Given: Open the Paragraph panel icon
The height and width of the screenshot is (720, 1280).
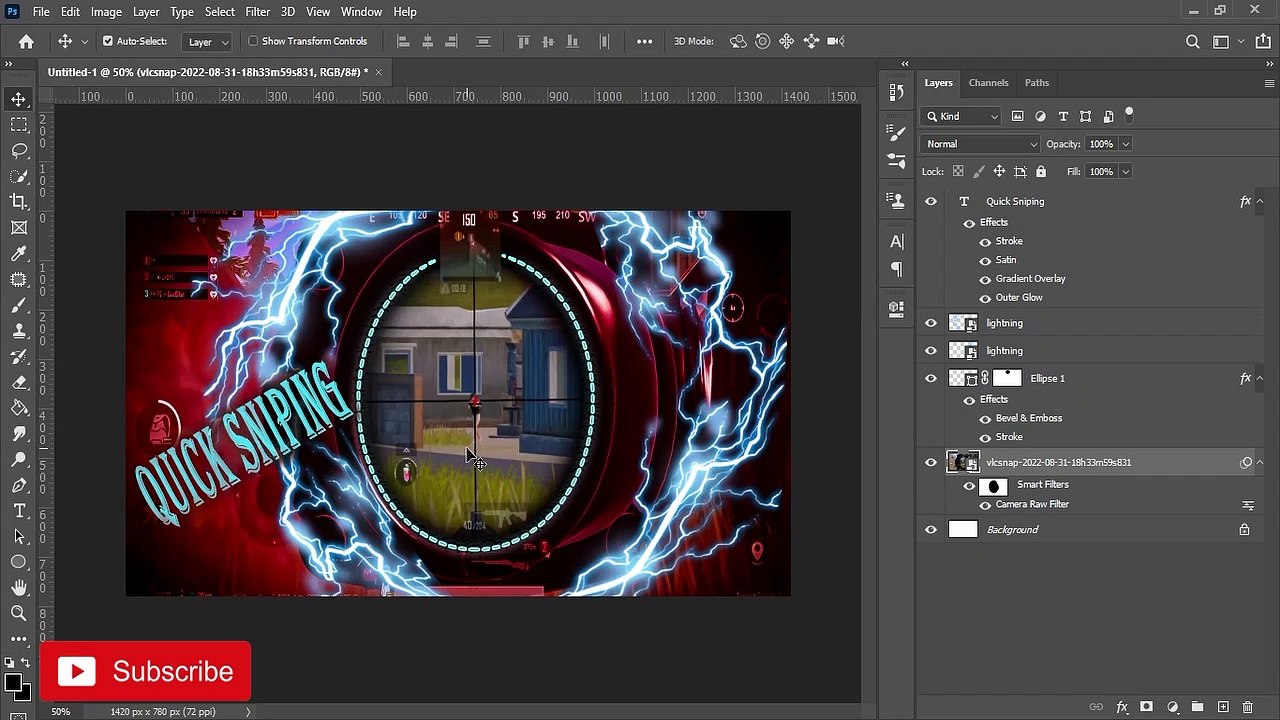Looking at the screenshot, I should tap(896, 269).
